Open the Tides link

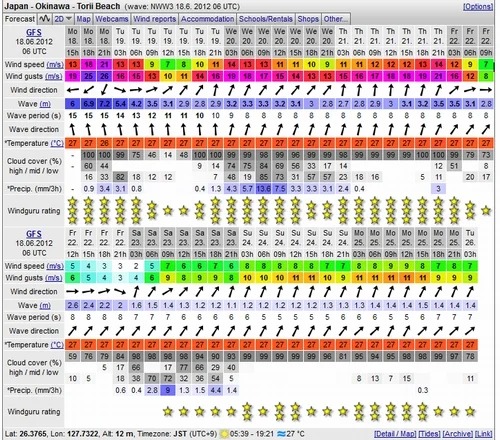coord(429,434)
